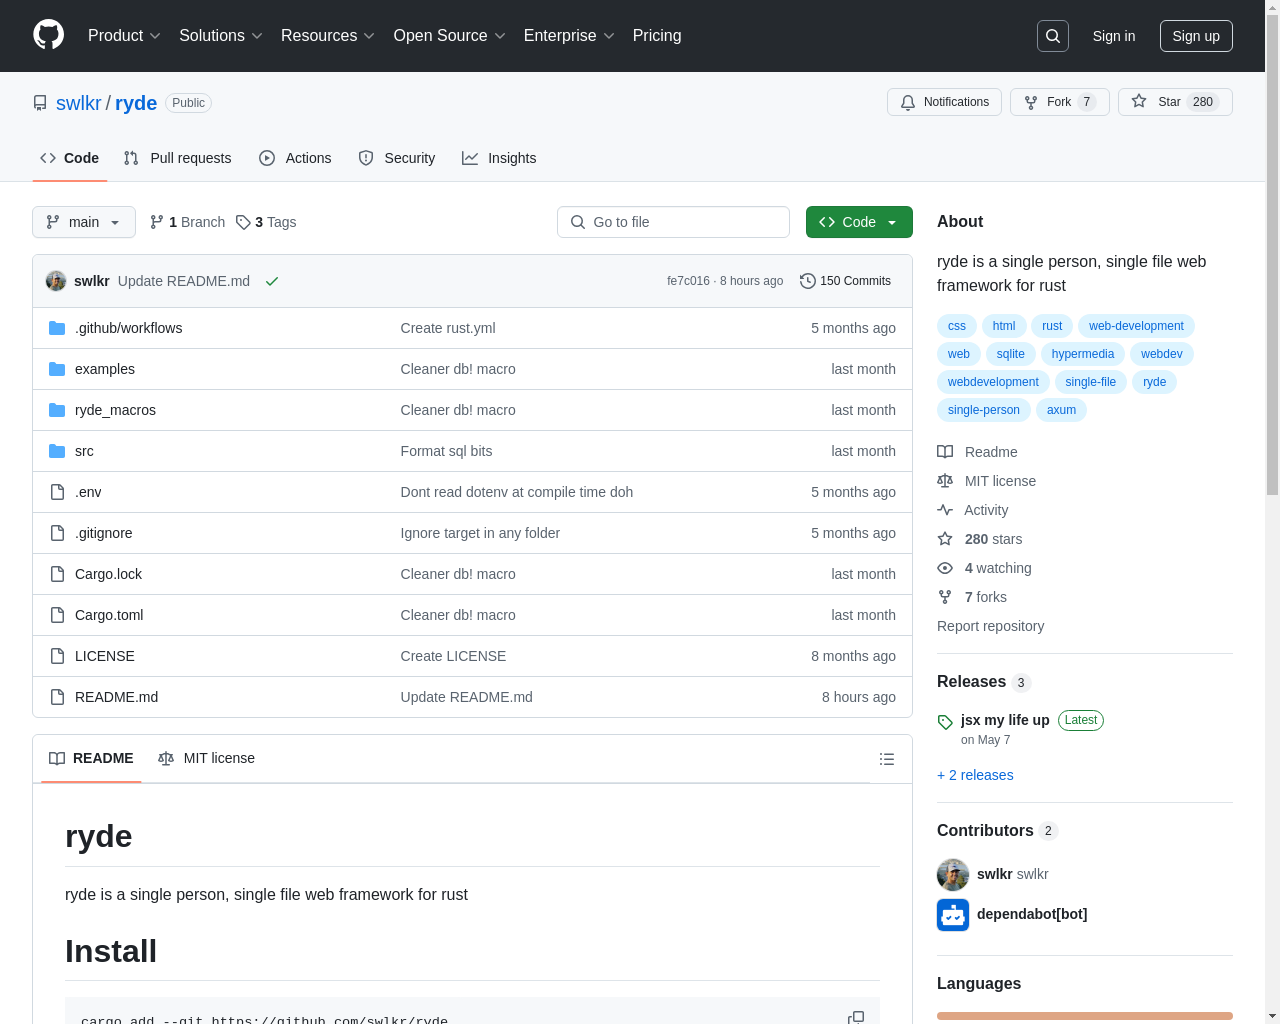Switch to the Insights tab
The height and width of the screenshot is (1024, 1280).
tap(499, 158)
